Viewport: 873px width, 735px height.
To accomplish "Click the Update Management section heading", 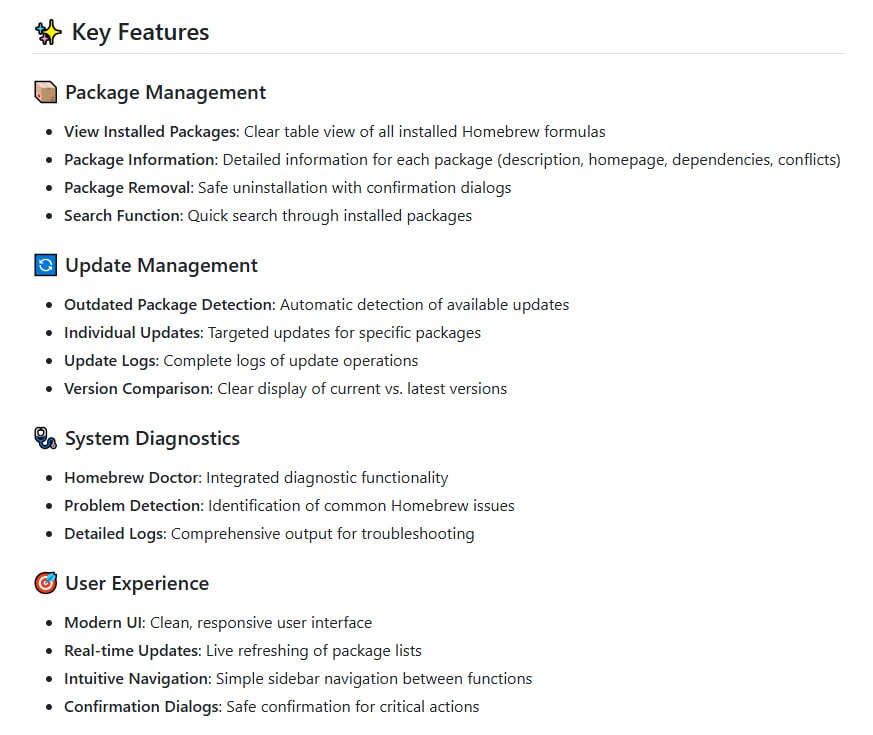I will click(161, 266).
